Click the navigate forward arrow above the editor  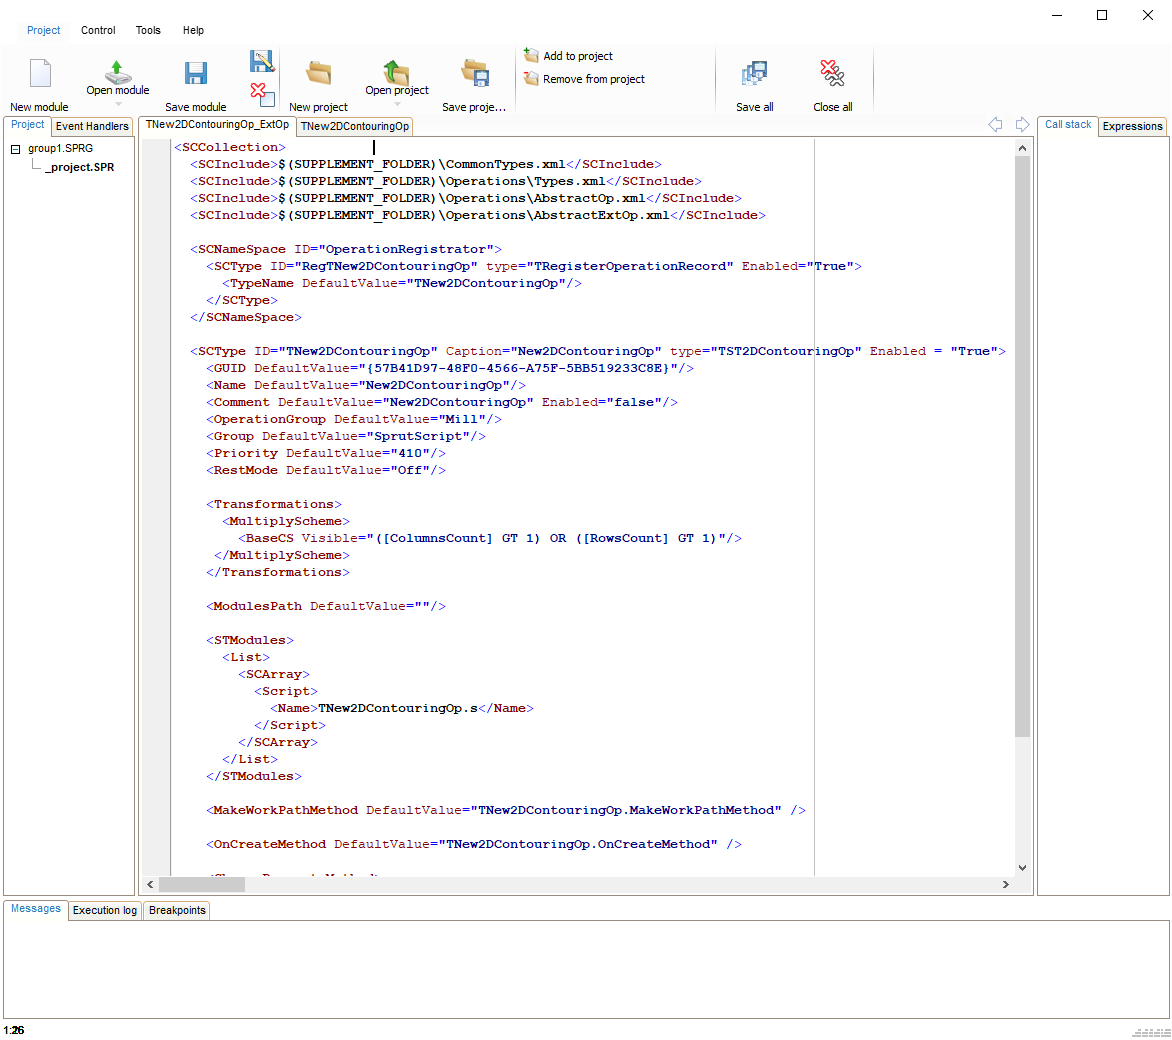pos(1022,125)
